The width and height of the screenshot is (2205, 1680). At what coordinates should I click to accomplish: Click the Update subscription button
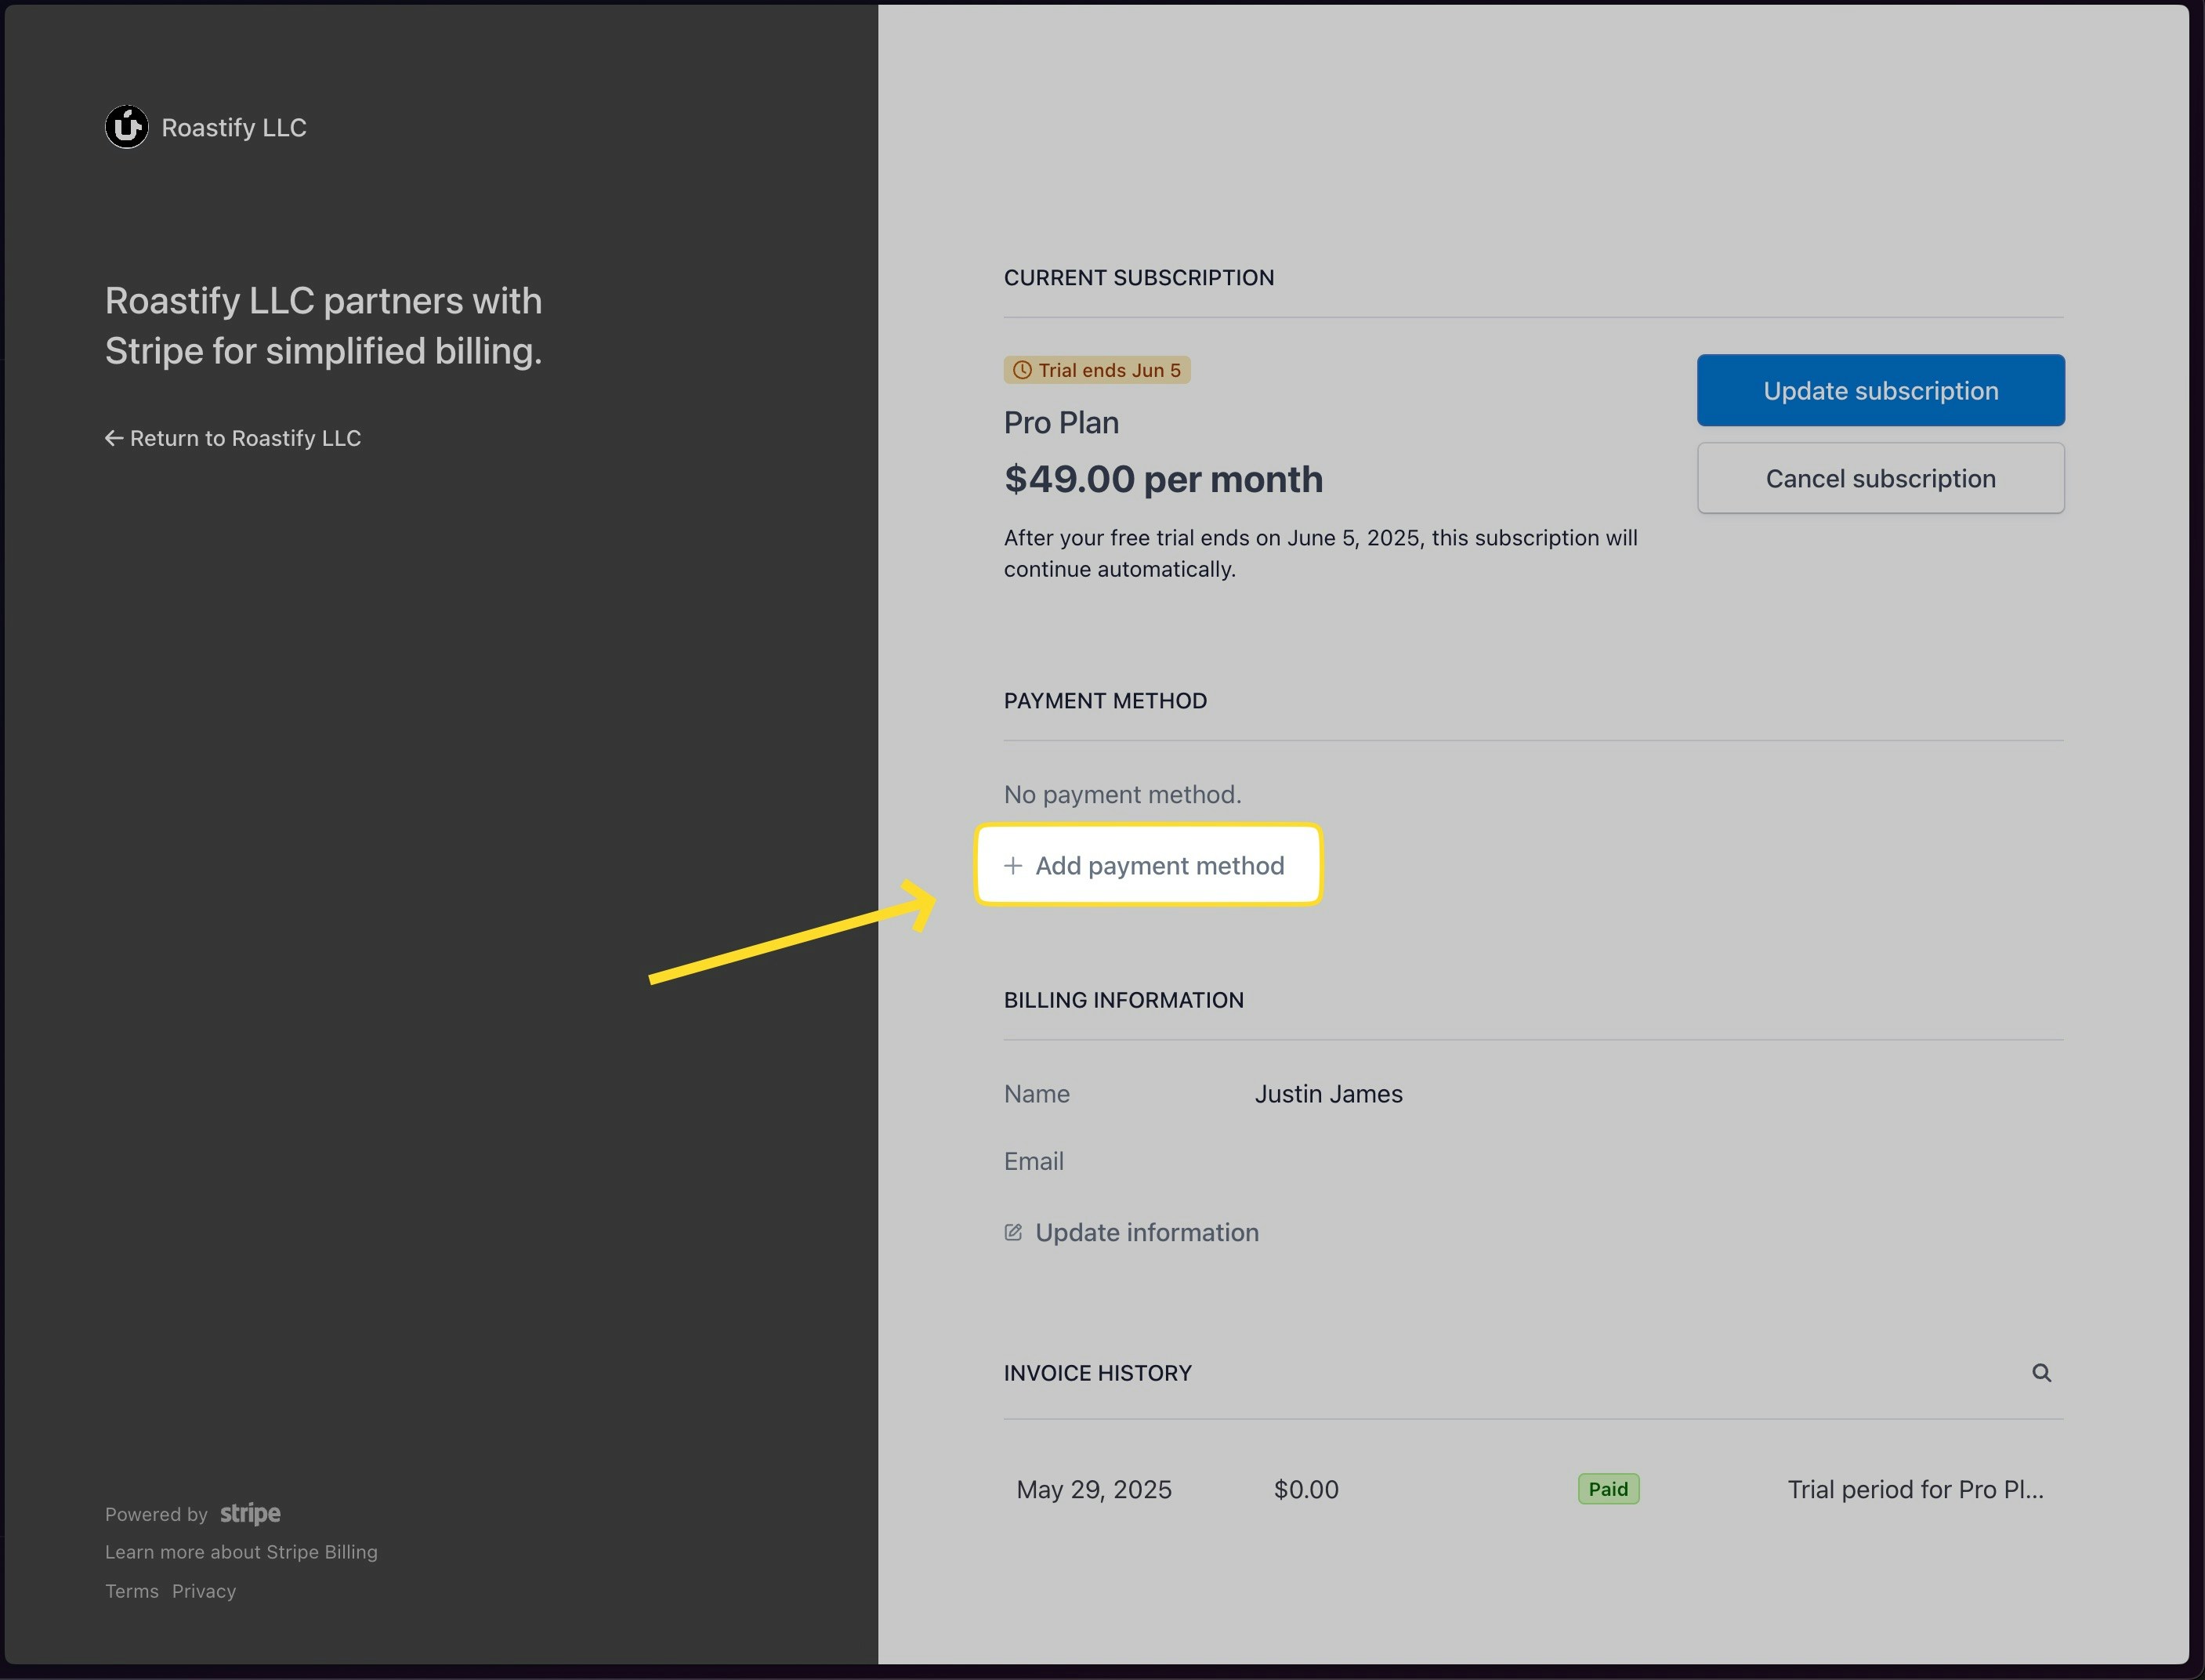[x=1879, y=390]
